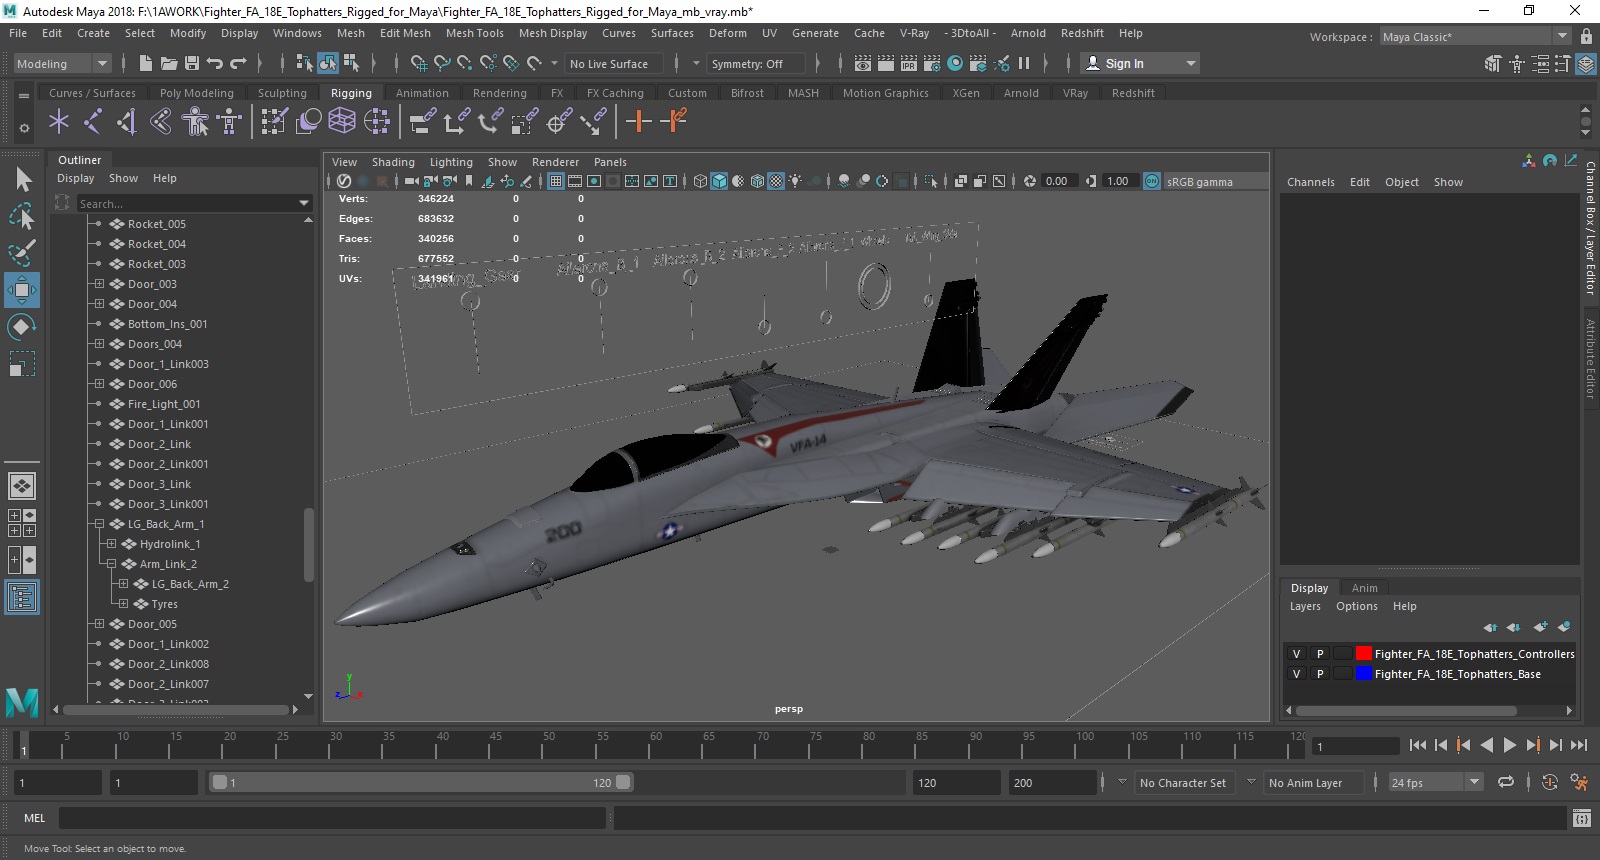This screenshot has width=1600, height=860.
Task: Open the Workspace Maya Classic dropdown
Action: pos(1475,37)
